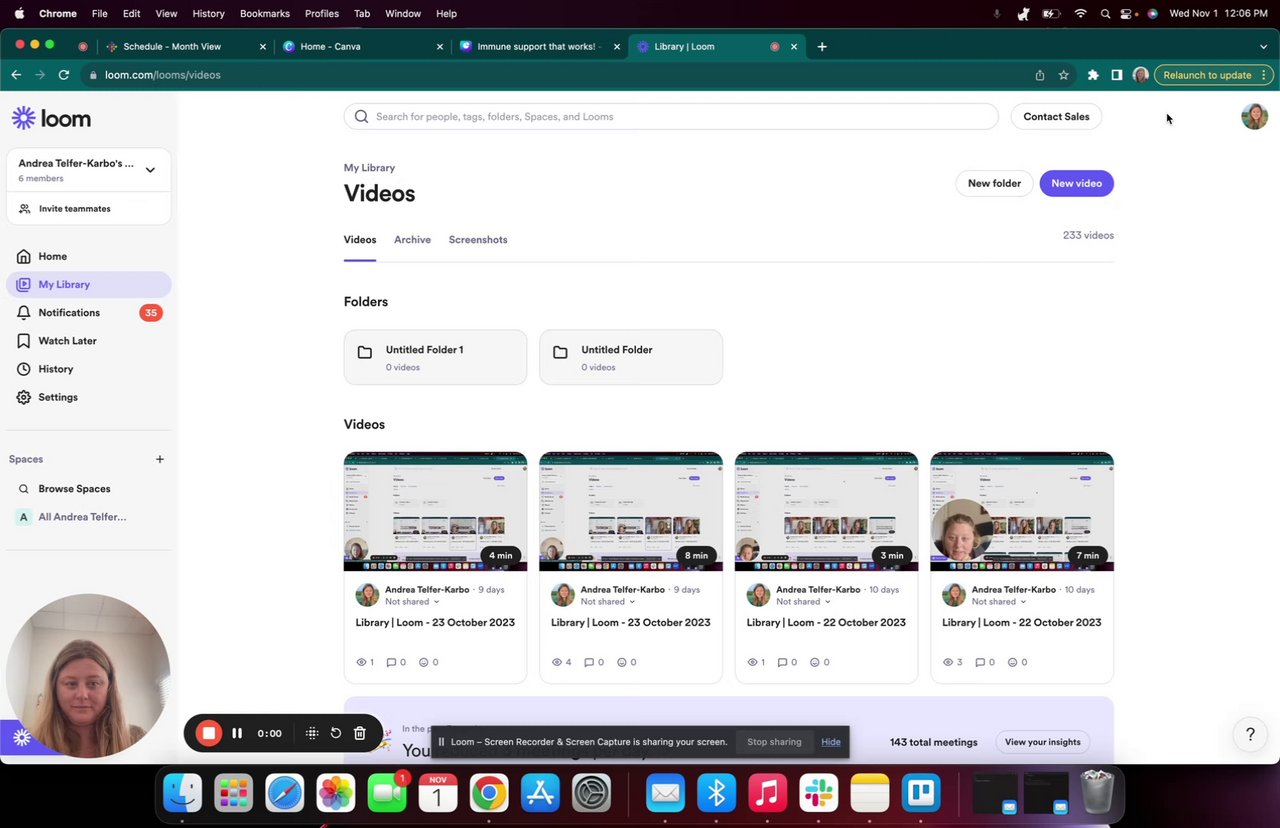Click Invite teammates
Screen dimensions: 1280x828
[74, 209]
